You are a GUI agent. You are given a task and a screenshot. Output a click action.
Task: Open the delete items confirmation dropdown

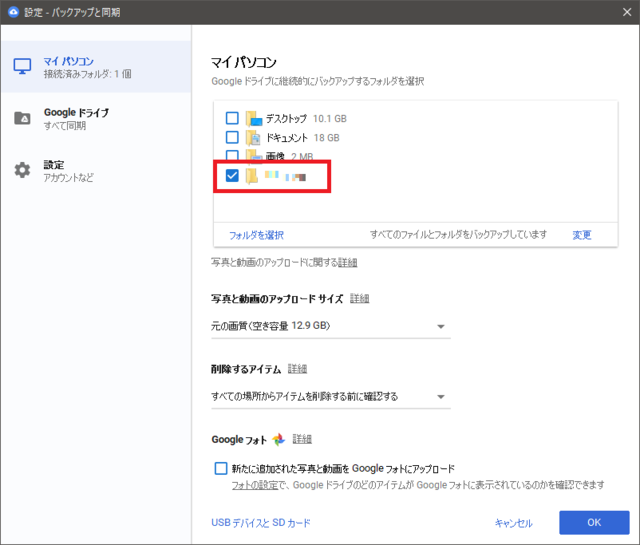pyautogui.click(x=331, y=396)
